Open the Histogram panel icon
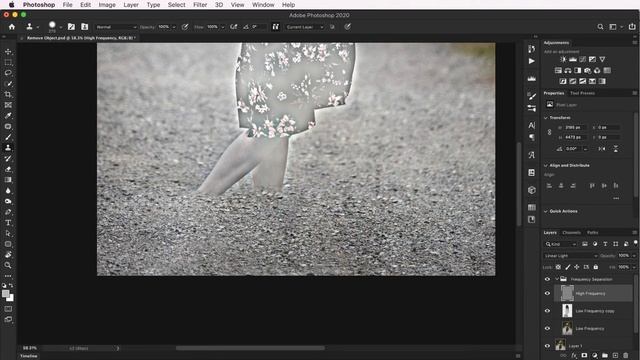 point(531,78)
